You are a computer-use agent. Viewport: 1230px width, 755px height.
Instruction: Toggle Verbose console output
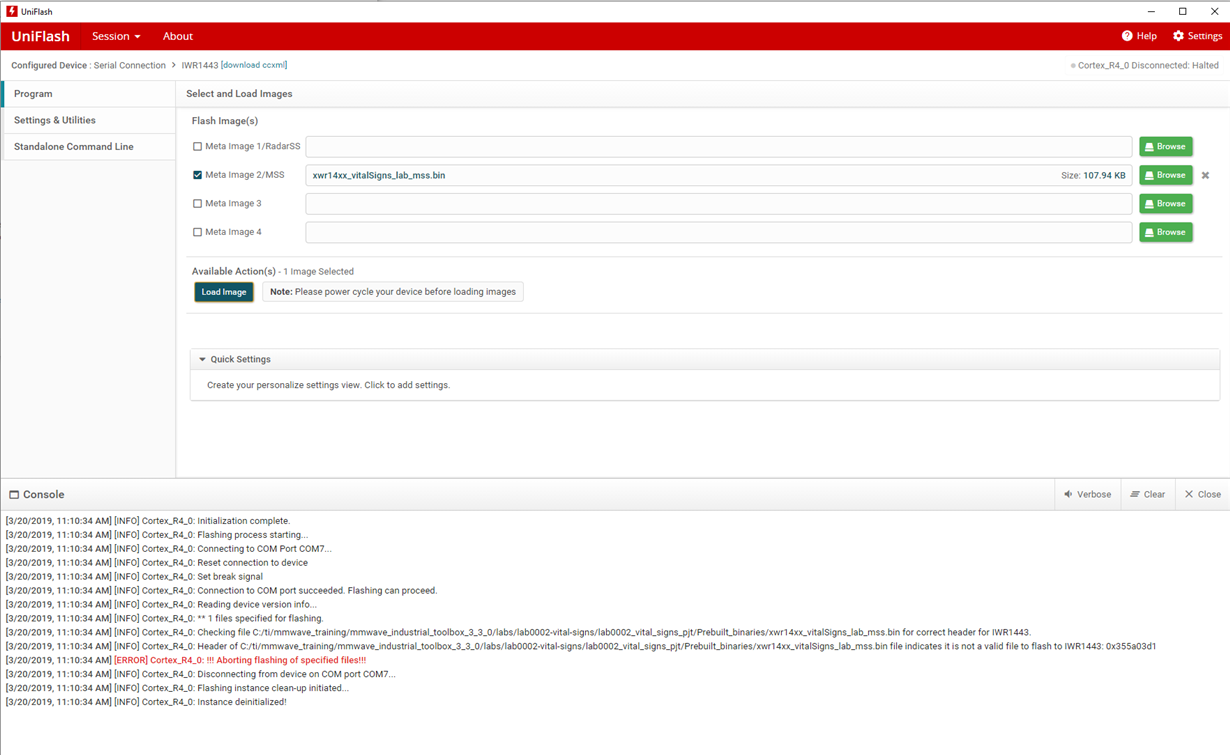coord(1087,494)
